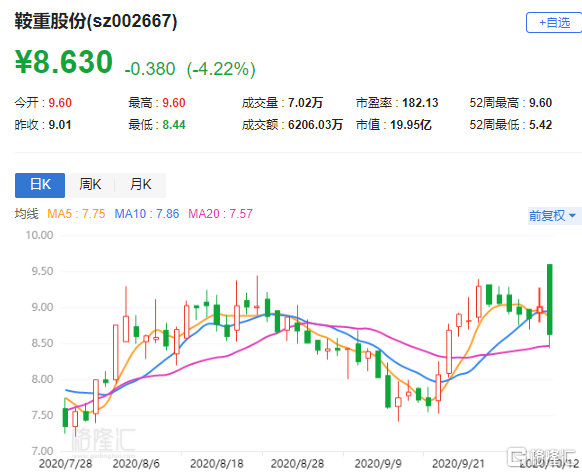
Task: Click the 均线 moving-average label
Action: point(26,214)
